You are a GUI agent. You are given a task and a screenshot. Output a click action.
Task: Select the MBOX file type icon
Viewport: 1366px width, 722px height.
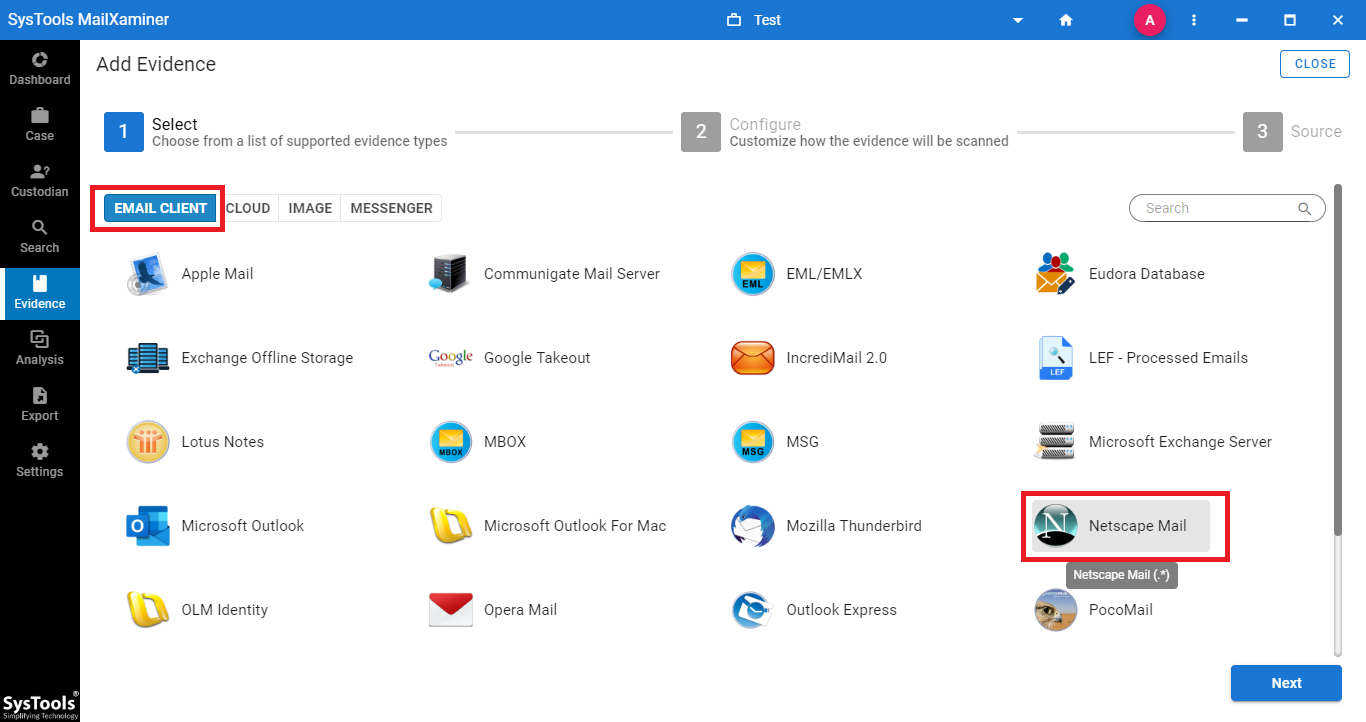(450, 442)
